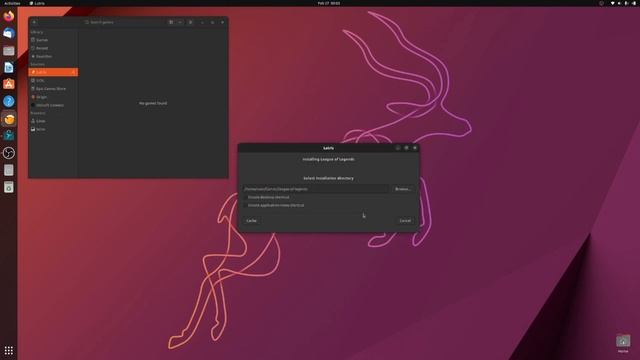Click the Lutris source refresh icon

[73, 72]
